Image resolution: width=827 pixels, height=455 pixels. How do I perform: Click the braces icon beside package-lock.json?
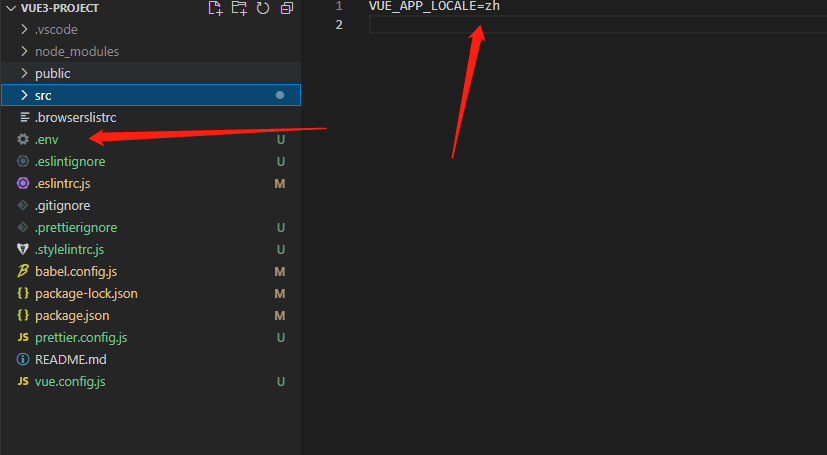(x=23, y=293)
